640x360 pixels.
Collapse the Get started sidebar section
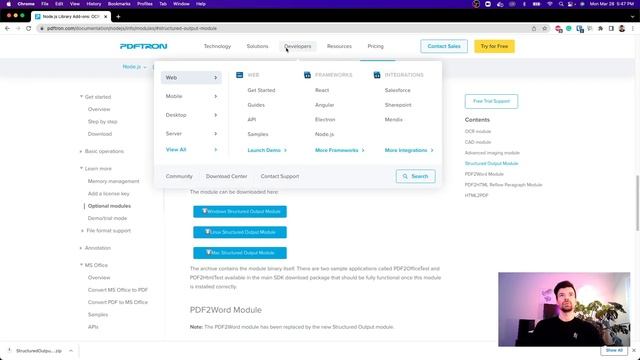pyautogui.click(x=81, y=97)
